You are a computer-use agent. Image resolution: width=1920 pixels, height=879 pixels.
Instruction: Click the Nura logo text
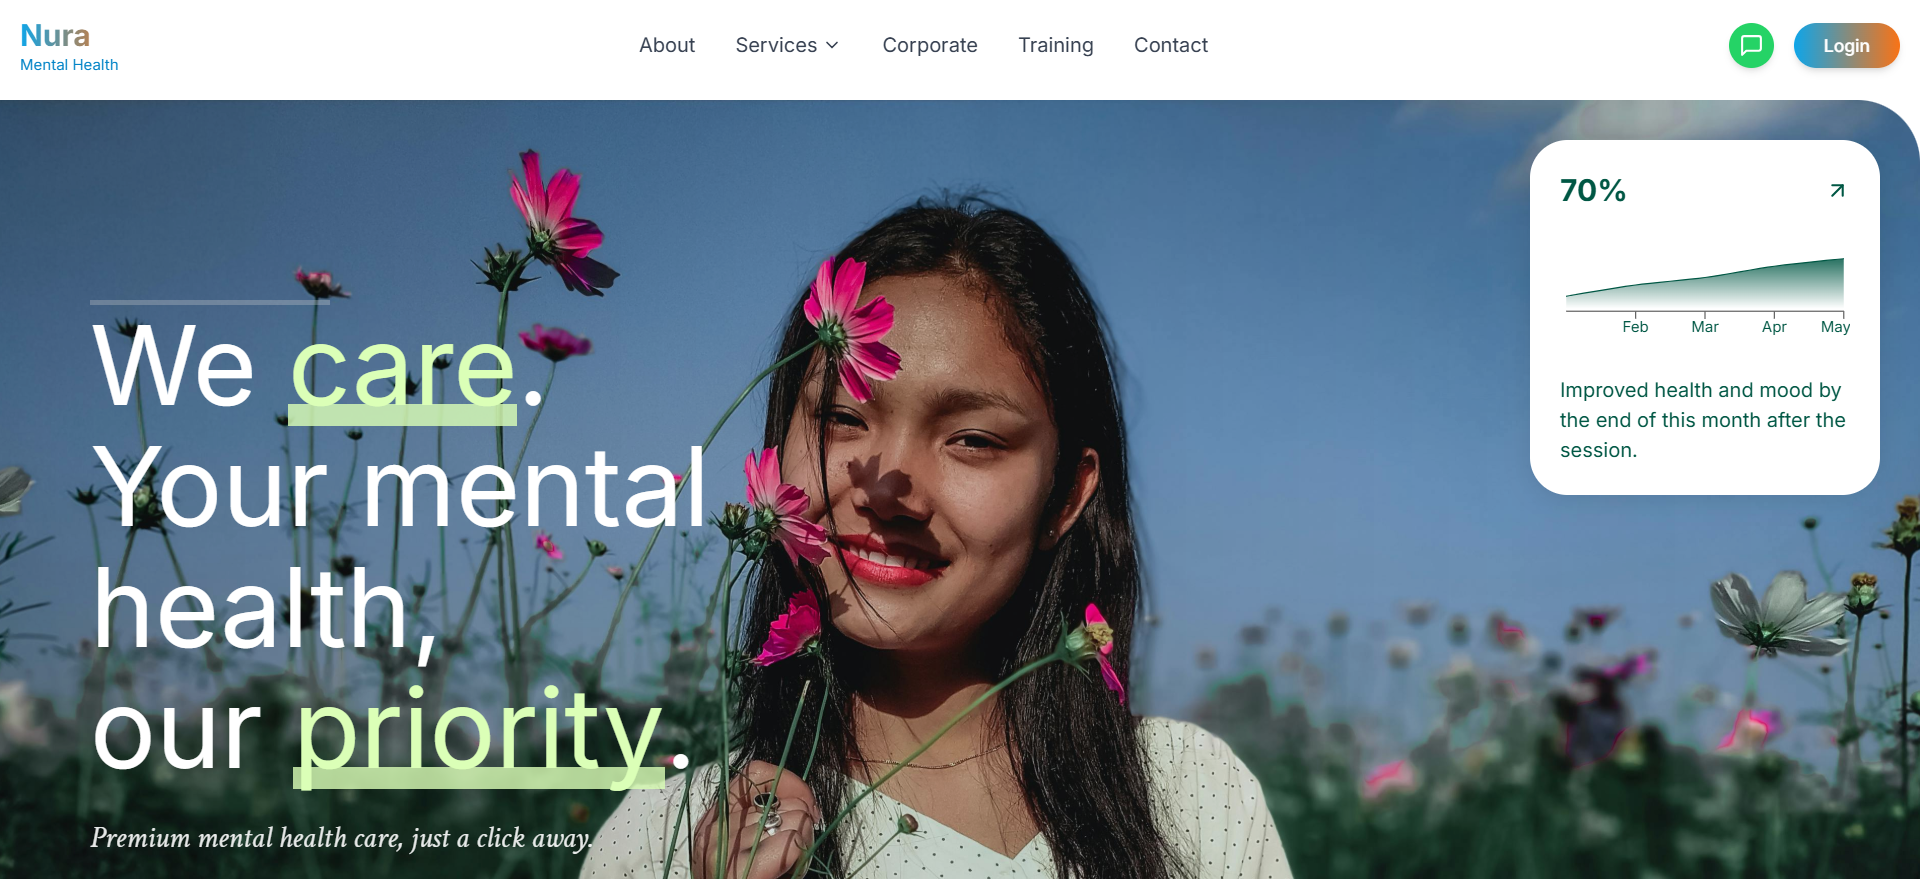[55, 35]
